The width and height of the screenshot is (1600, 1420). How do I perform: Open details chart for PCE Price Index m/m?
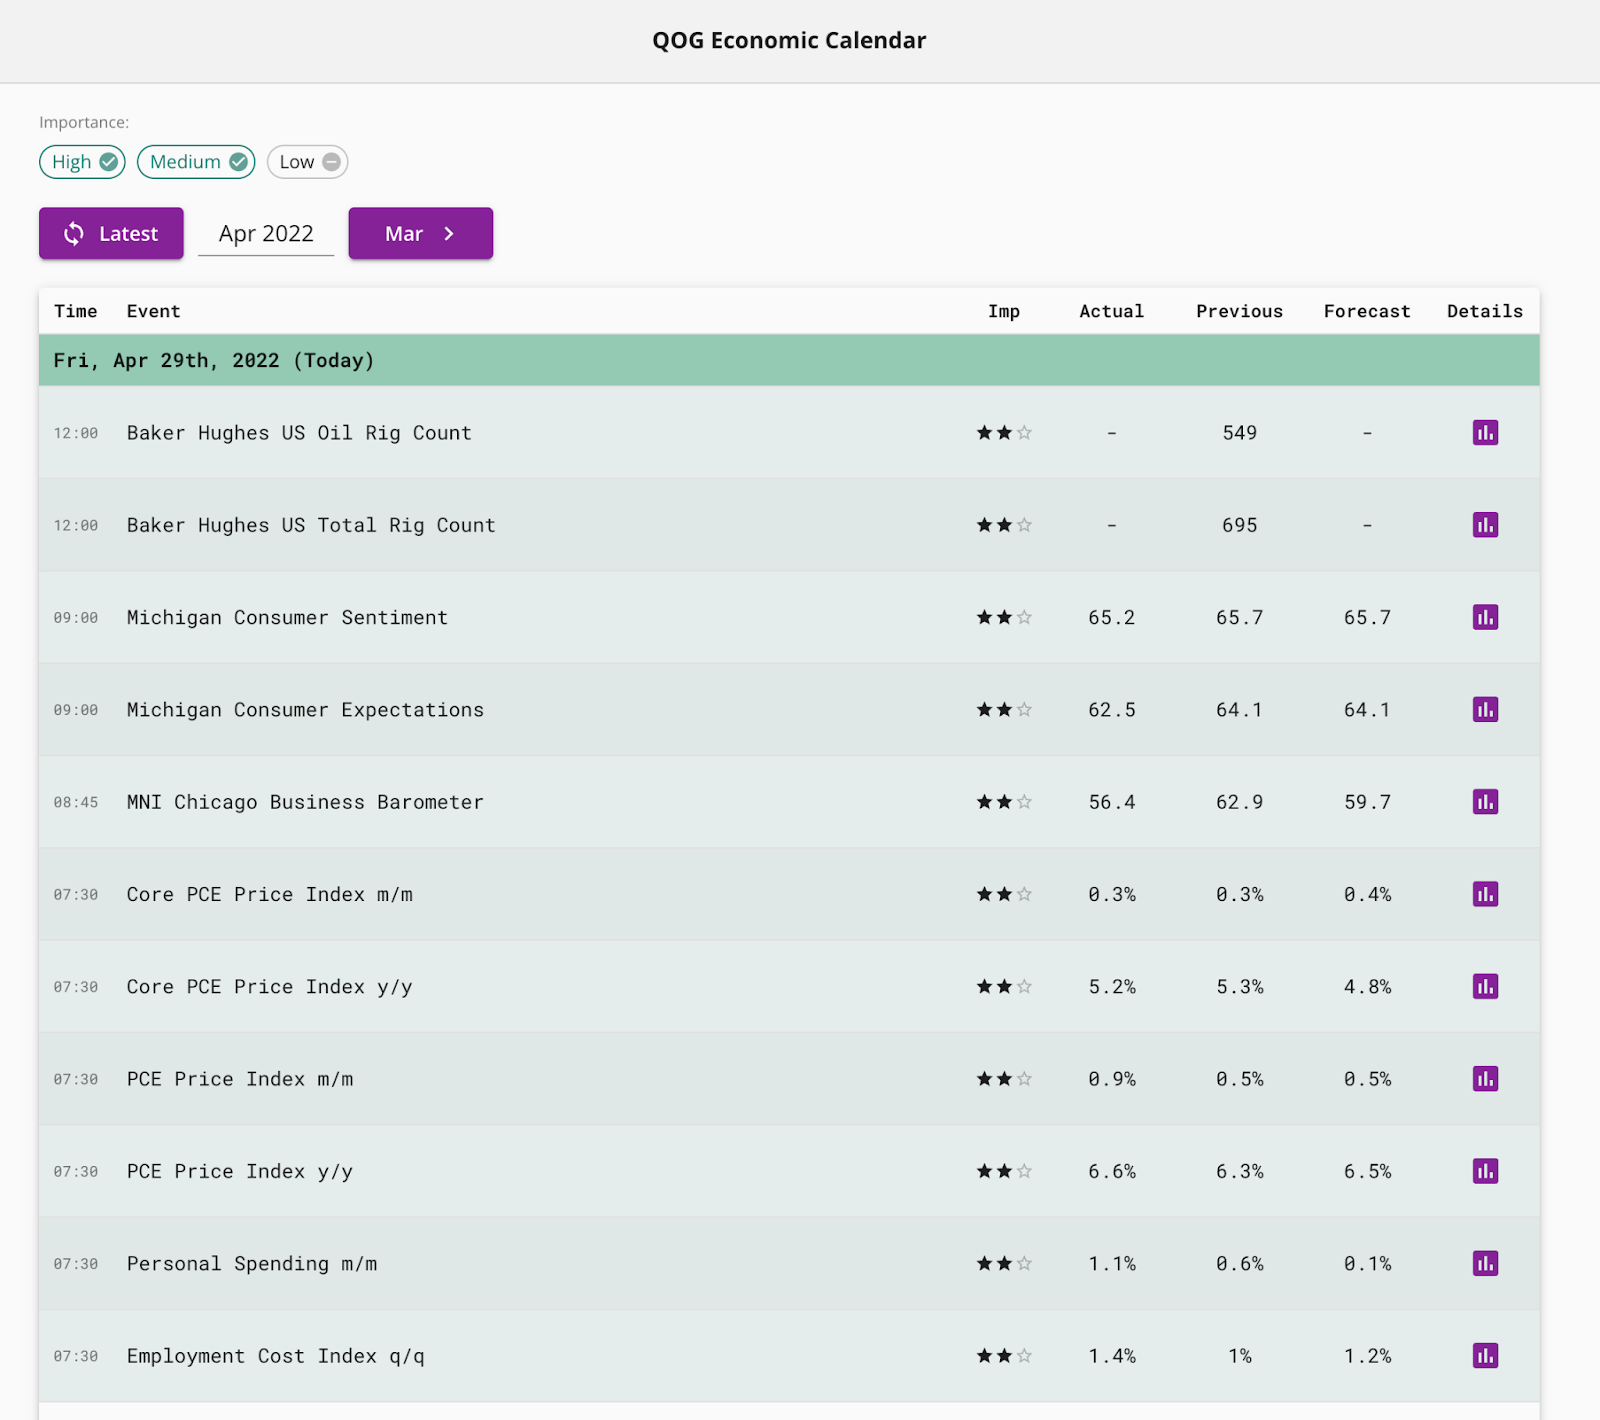coord(1485,1079)
